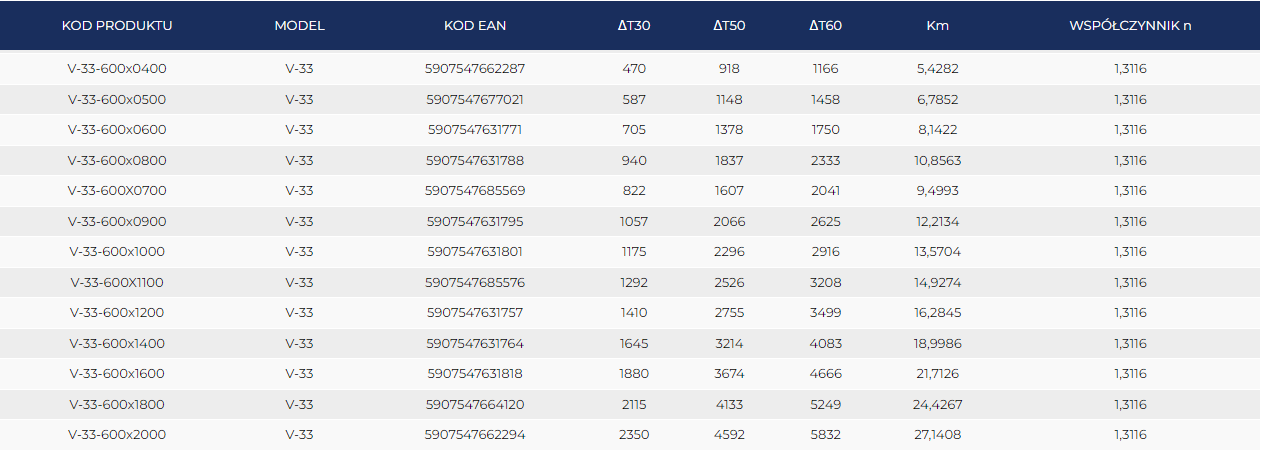The width and height of the screenshot is (1263, 450).
Task: Click the KOD PRODUKTU column header
Action: point(117,25)
